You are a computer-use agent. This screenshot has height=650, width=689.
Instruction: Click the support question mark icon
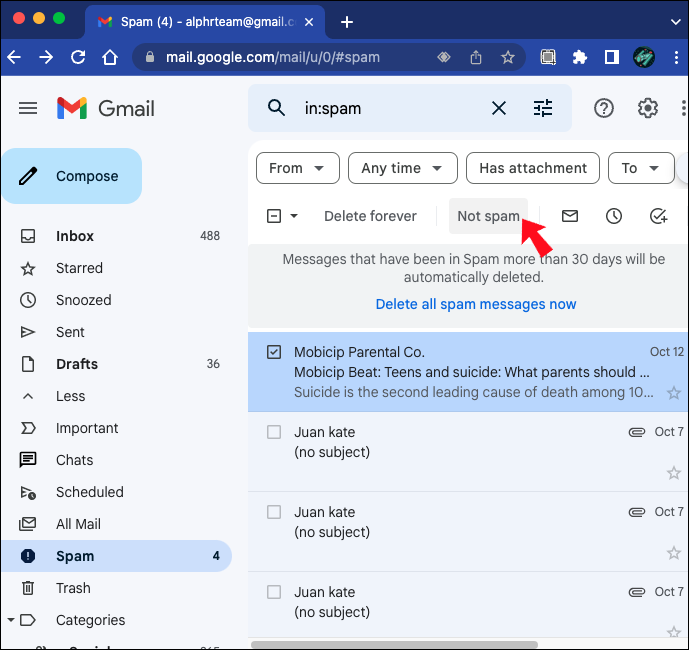tap(604, 108)
